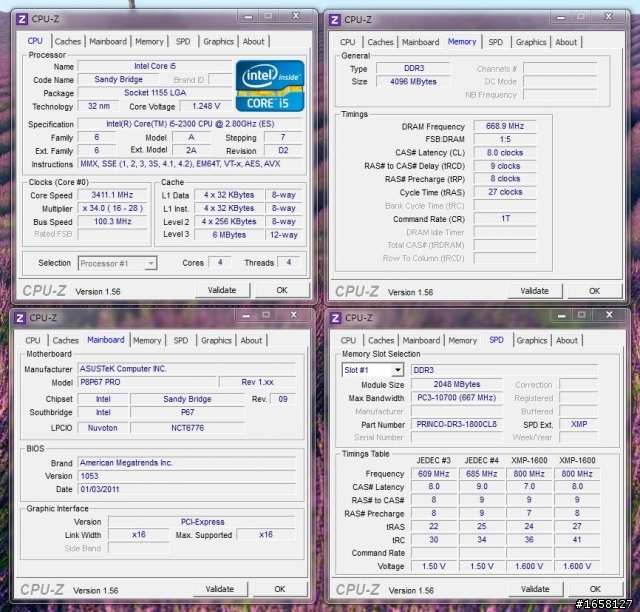Image resolution: width=640 pixels, height=612 pixels.
Task: Click the CPU-Z logo icon in the Mainboard window title bar
Action: pos(20,318)
